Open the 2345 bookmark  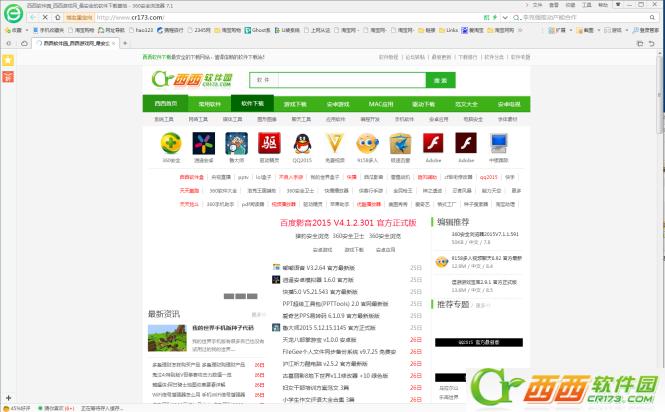pyautogui.click(x=199, y=30)
